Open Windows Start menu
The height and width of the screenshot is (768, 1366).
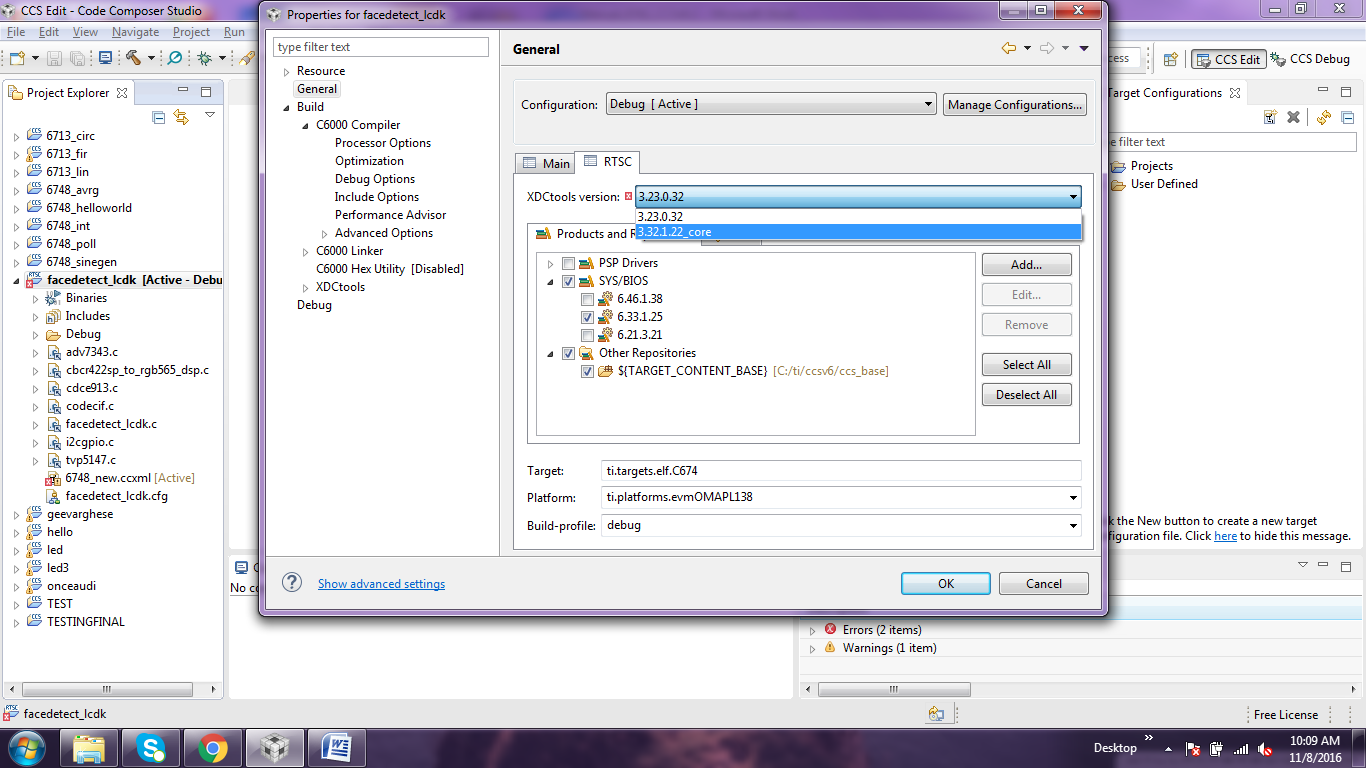click(25, 748)
